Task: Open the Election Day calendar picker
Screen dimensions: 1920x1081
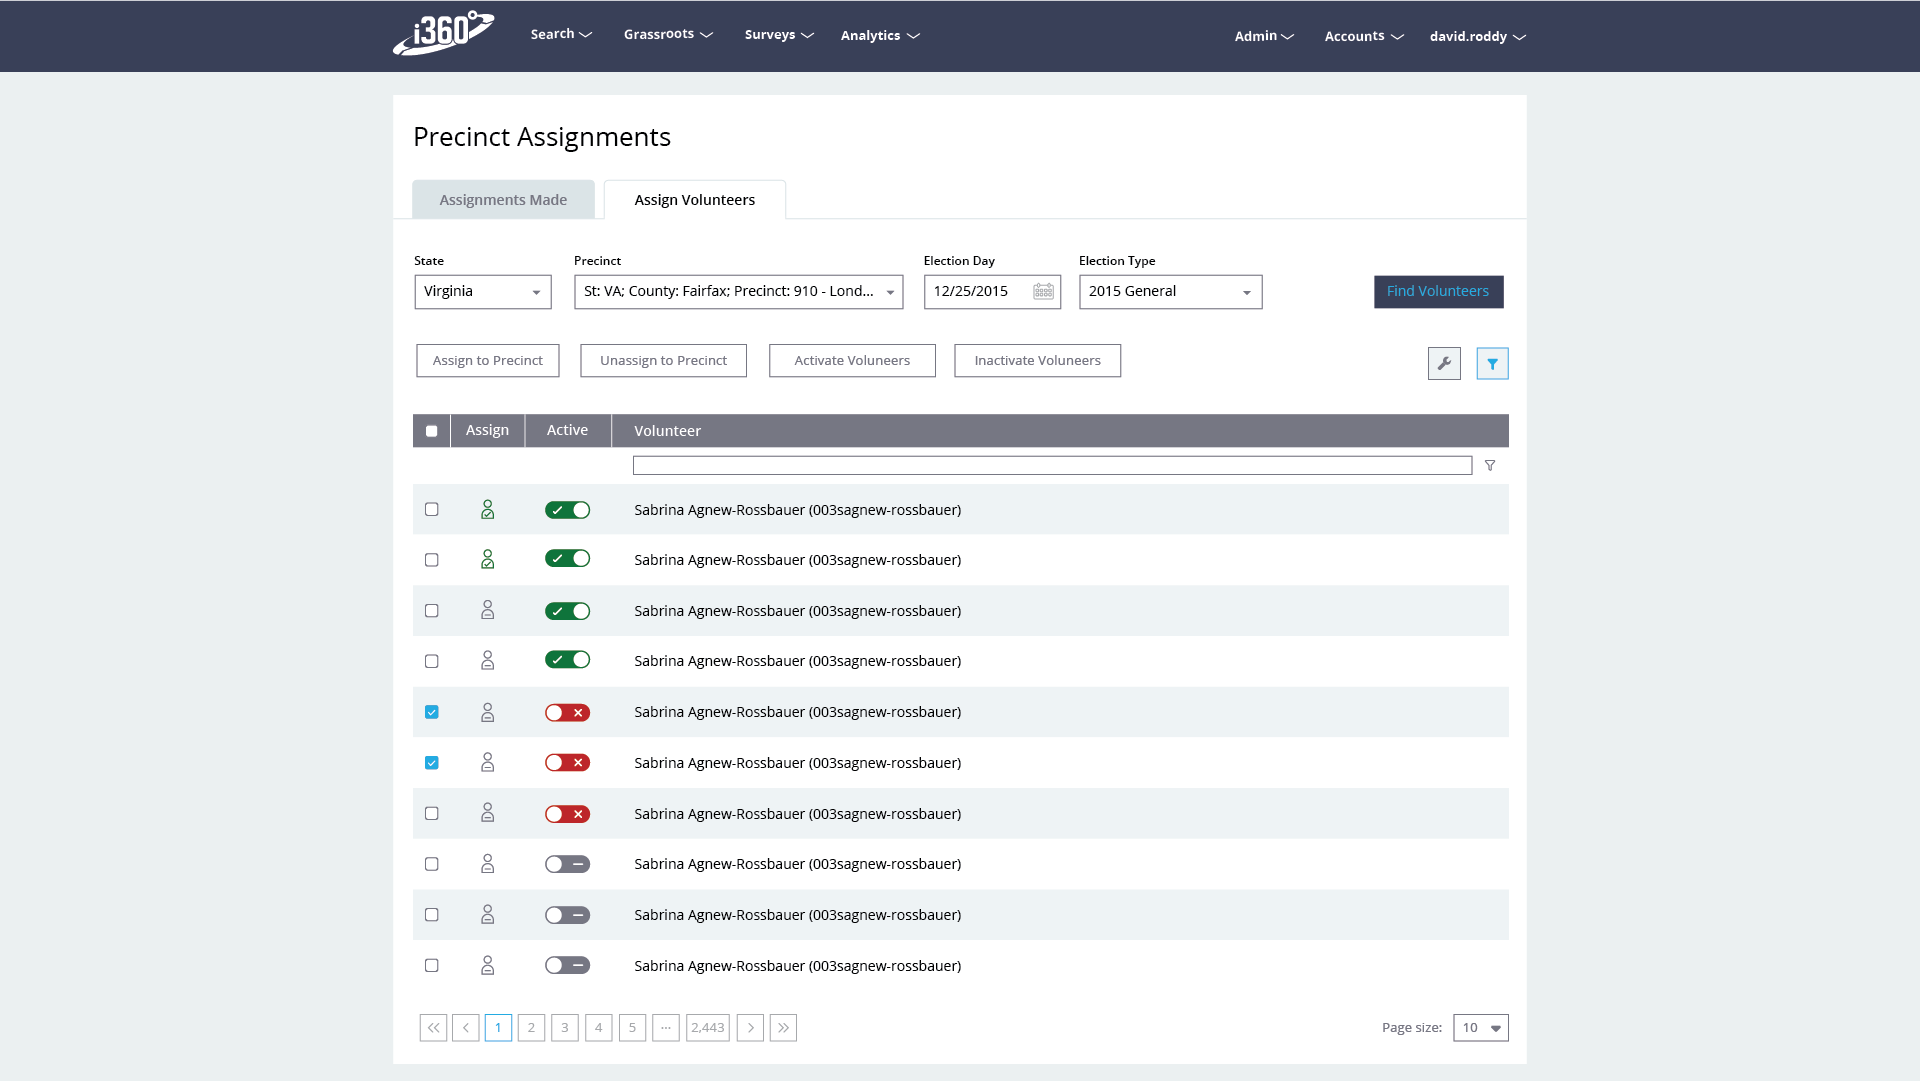Action: pyautogui.click(x=1043, y=291)
